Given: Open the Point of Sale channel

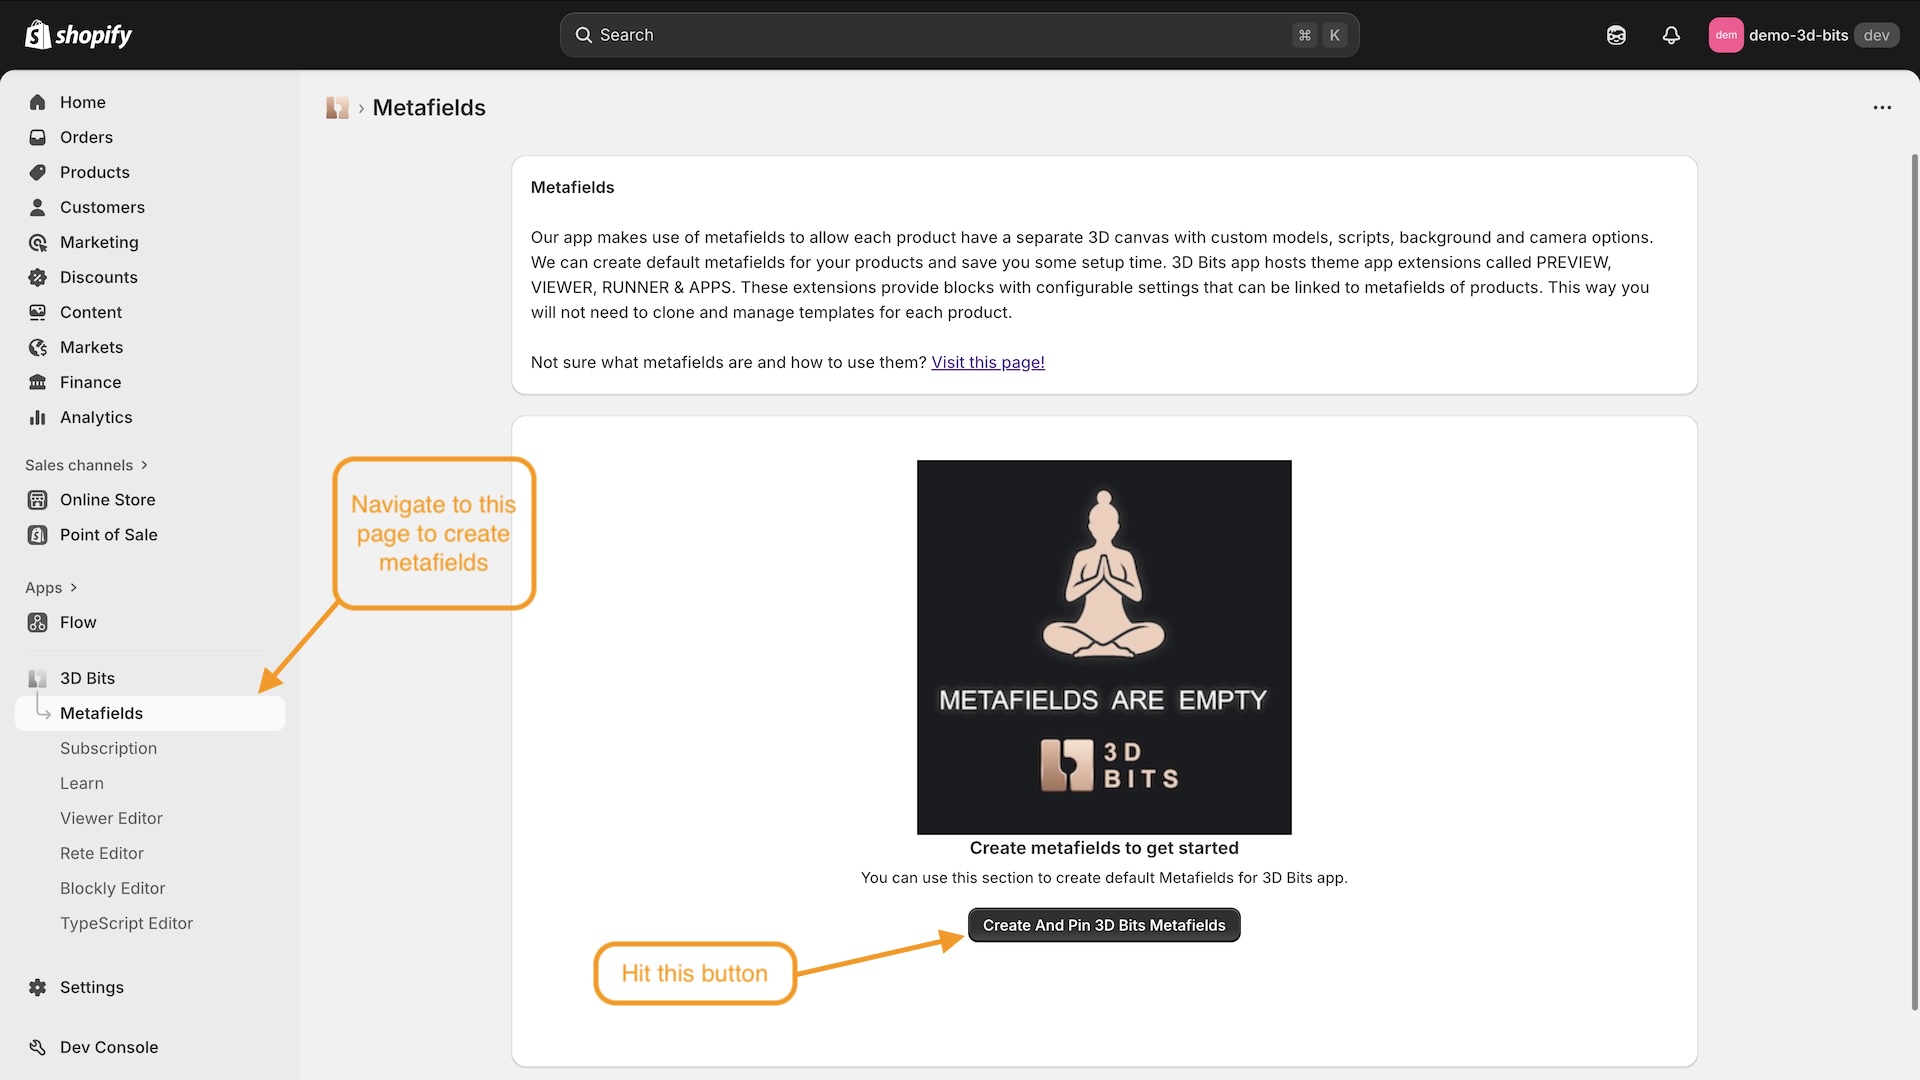Looking at the screenshot, I should (109, 535).
